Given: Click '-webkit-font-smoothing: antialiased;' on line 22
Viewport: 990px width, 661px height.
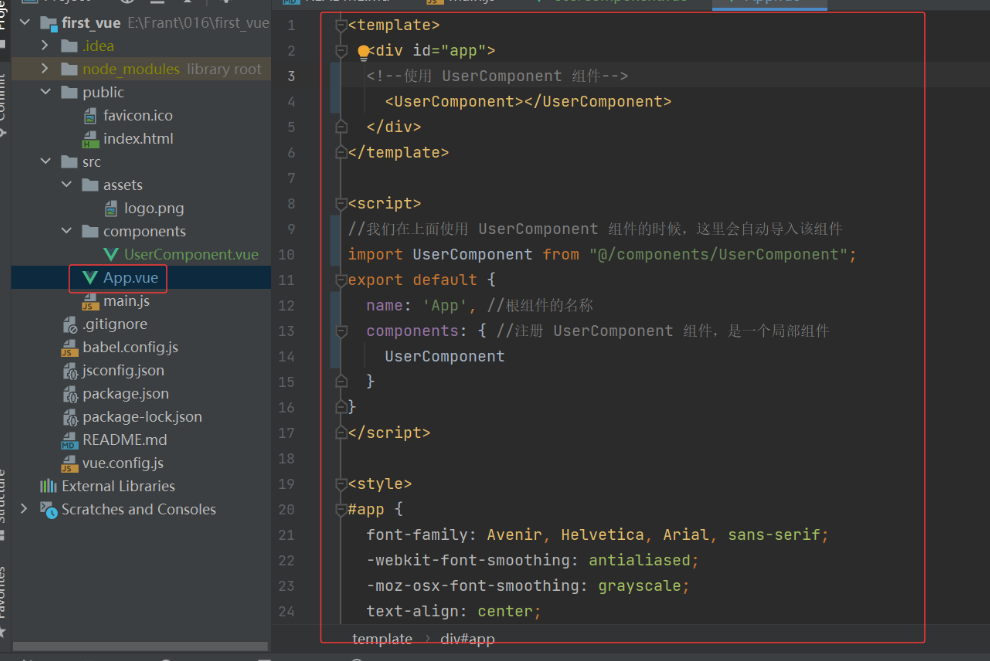Looking at the screenshot, I should [x=532, y=560].
